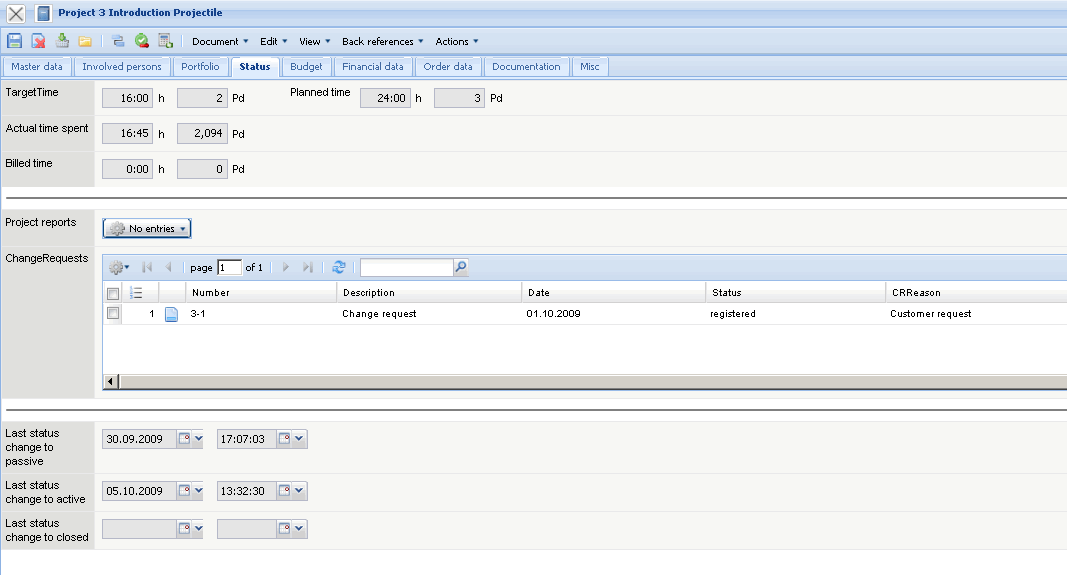Expand the Project reports 'No entries' dropdown
The image size is (1067, 575).
tap(147, 229)
